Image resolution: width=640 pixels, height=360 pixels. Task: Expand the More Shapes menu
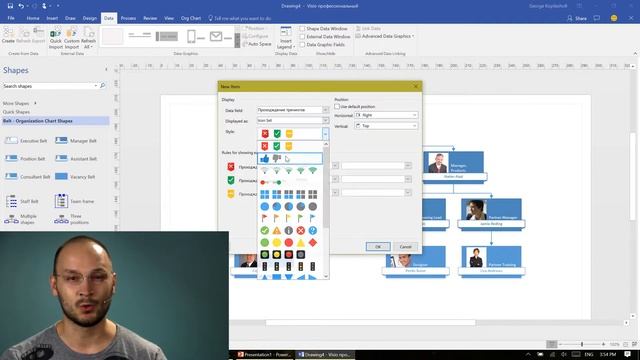point(20,103)
